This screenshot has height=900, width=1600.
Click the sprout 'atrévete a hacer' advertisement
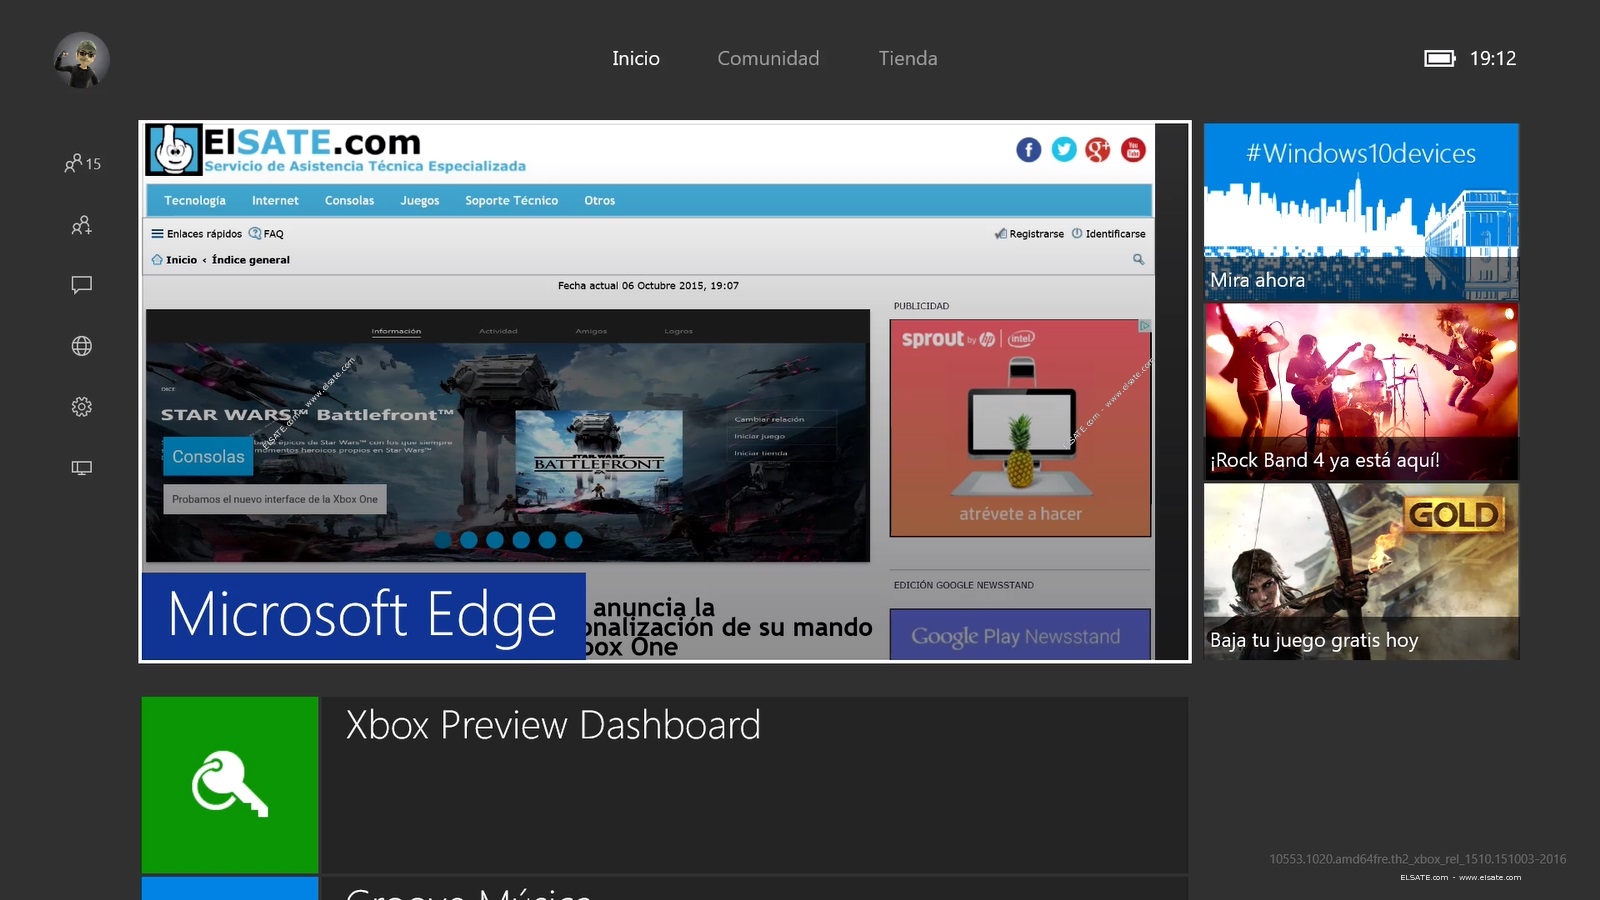pos(1020,428)
